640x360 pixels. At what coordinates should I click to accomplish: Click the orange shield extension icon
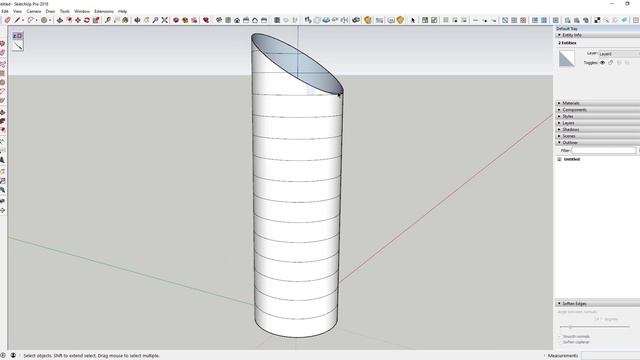[400, 20]
